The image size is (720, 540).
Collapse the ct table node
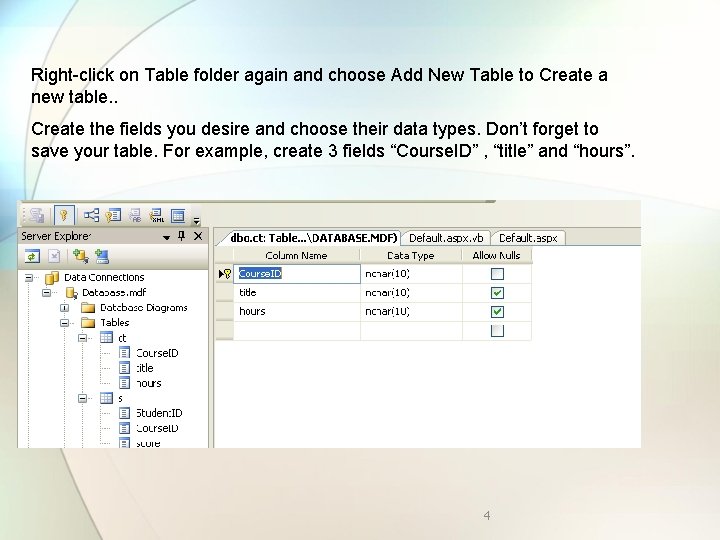(83, 338)
